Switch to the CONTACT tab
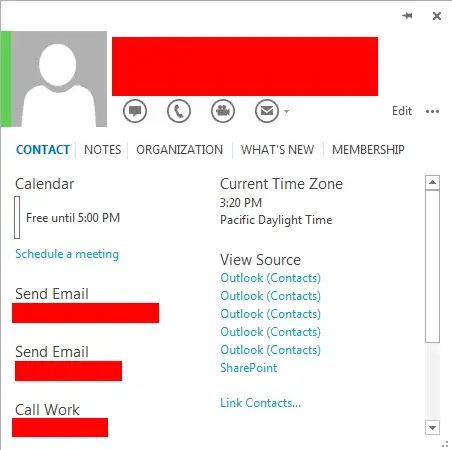 coord(43,150)
